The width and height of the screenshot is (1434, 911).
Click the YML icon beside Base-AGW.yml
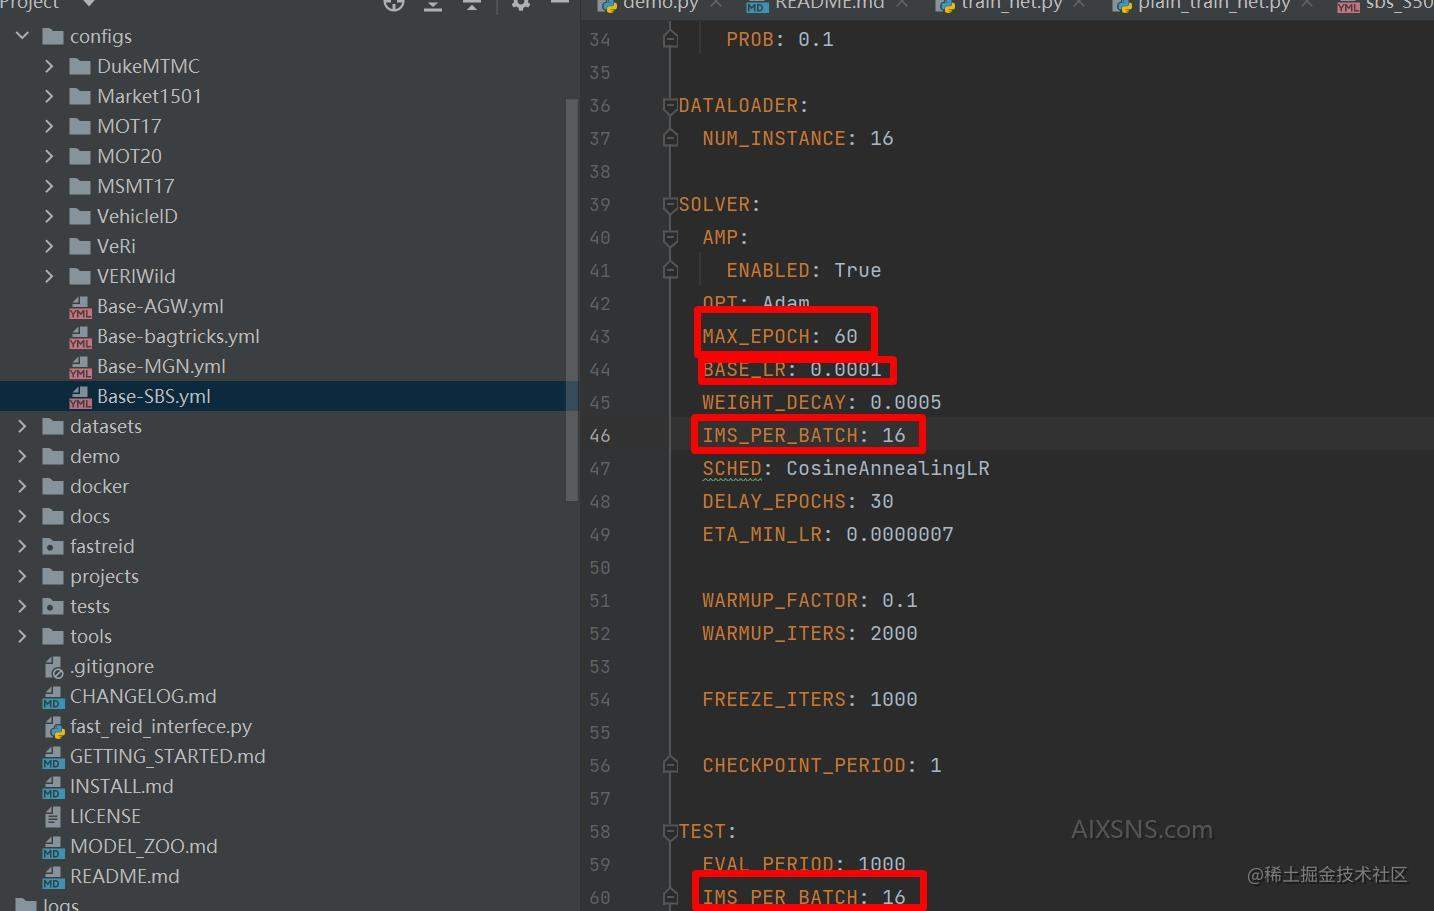(x=80, y=308)
